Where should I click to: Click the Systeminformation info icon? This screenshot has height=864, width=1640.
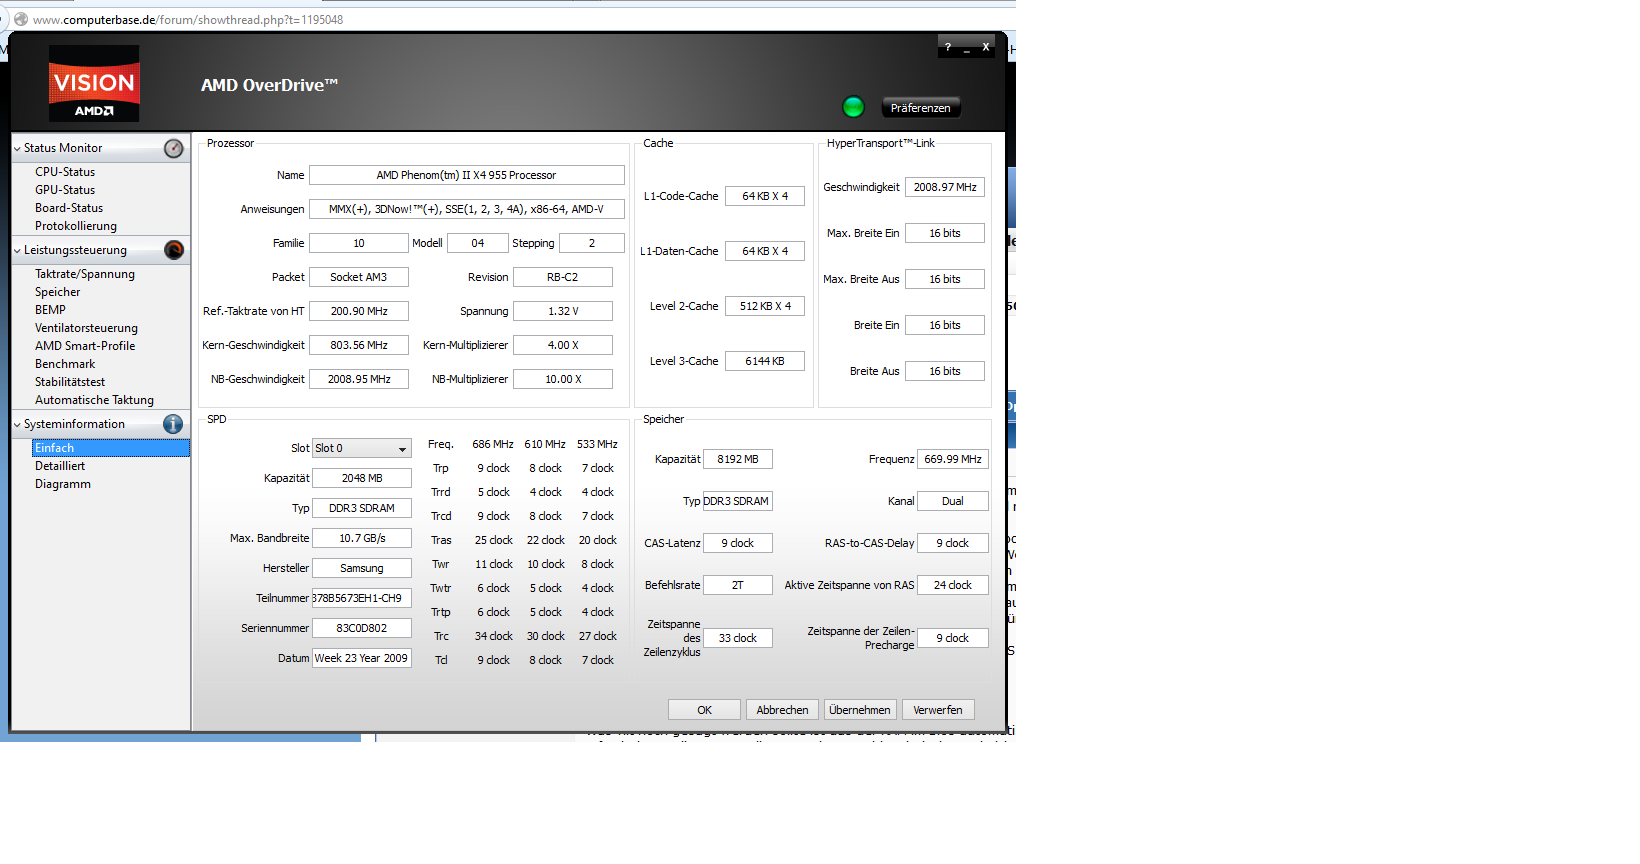click(x=173, y=424)
